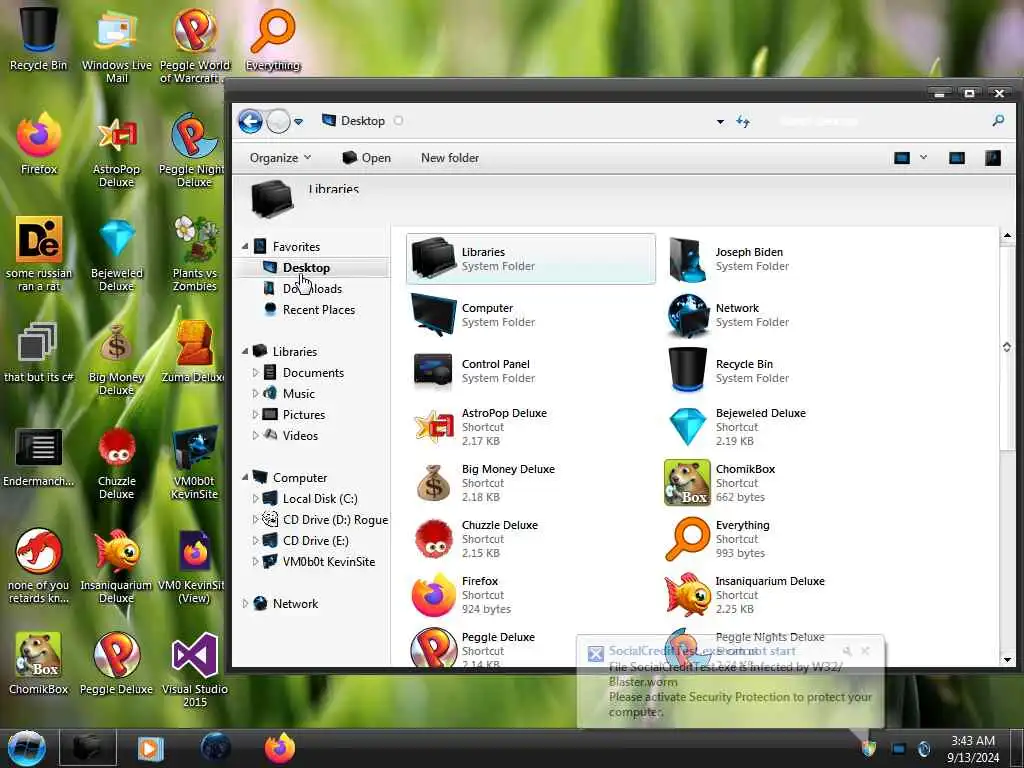Select Insaniquarium Deluxe shortcut in file list
Viewport: 1024px width, 768px height.
click(784, 595)
